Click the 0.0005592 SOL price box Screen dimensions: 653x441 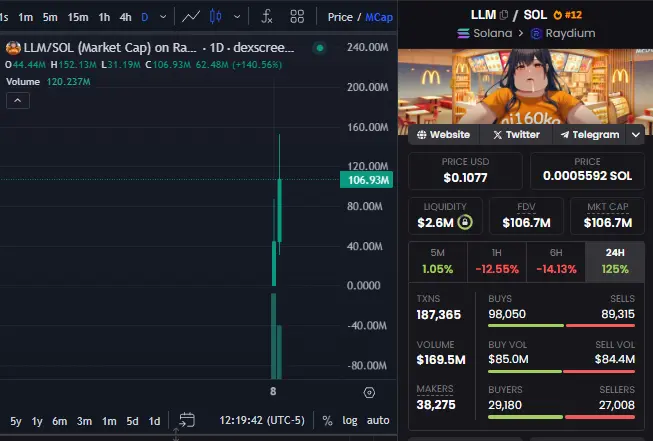point(587,171)
